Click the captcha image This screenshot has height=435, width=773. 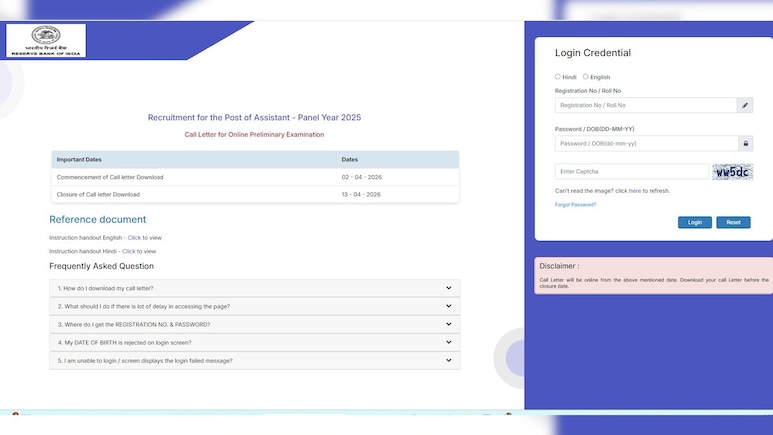[732, 172]
